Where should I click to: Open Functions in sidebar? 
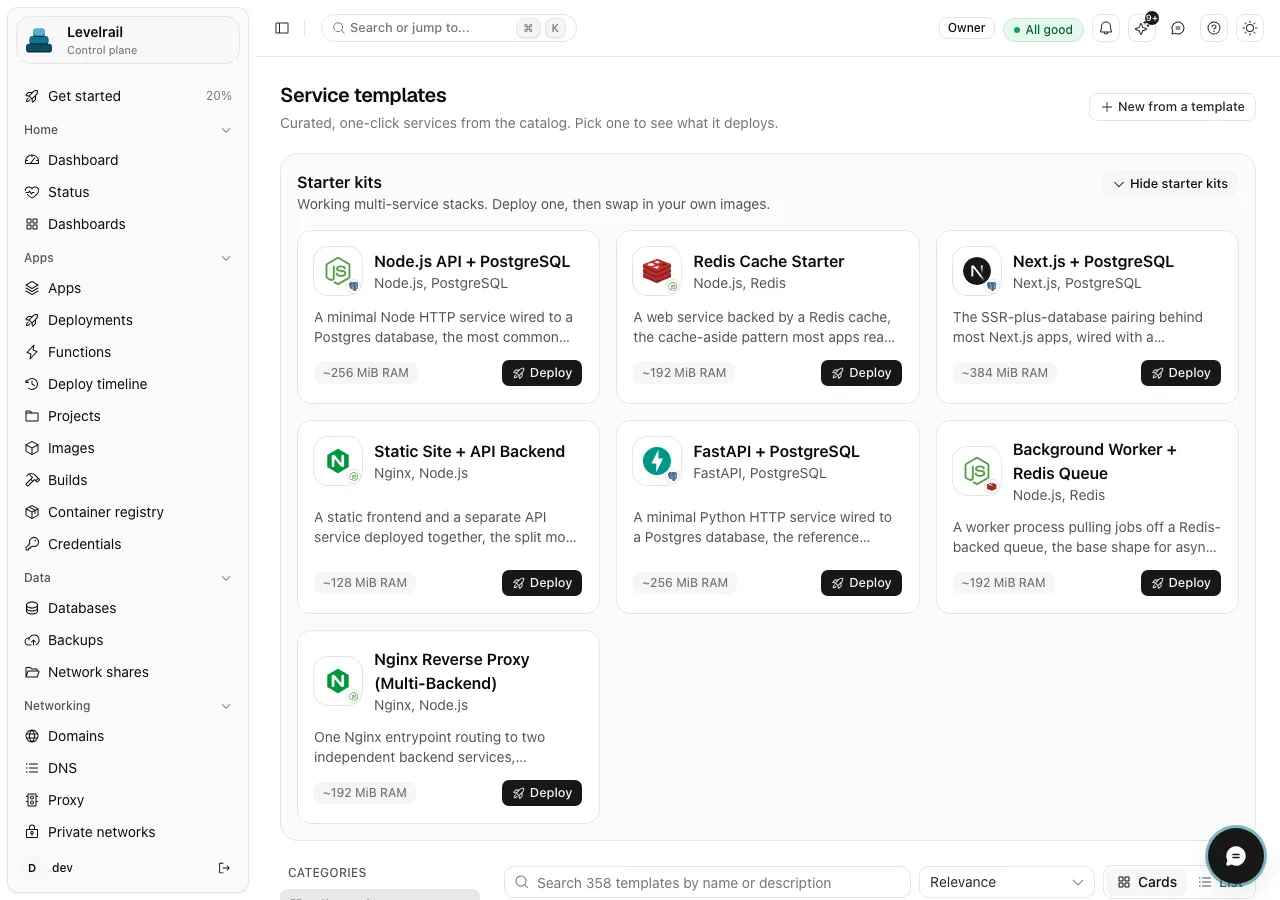pyautogui.click(x=128, y=352)
